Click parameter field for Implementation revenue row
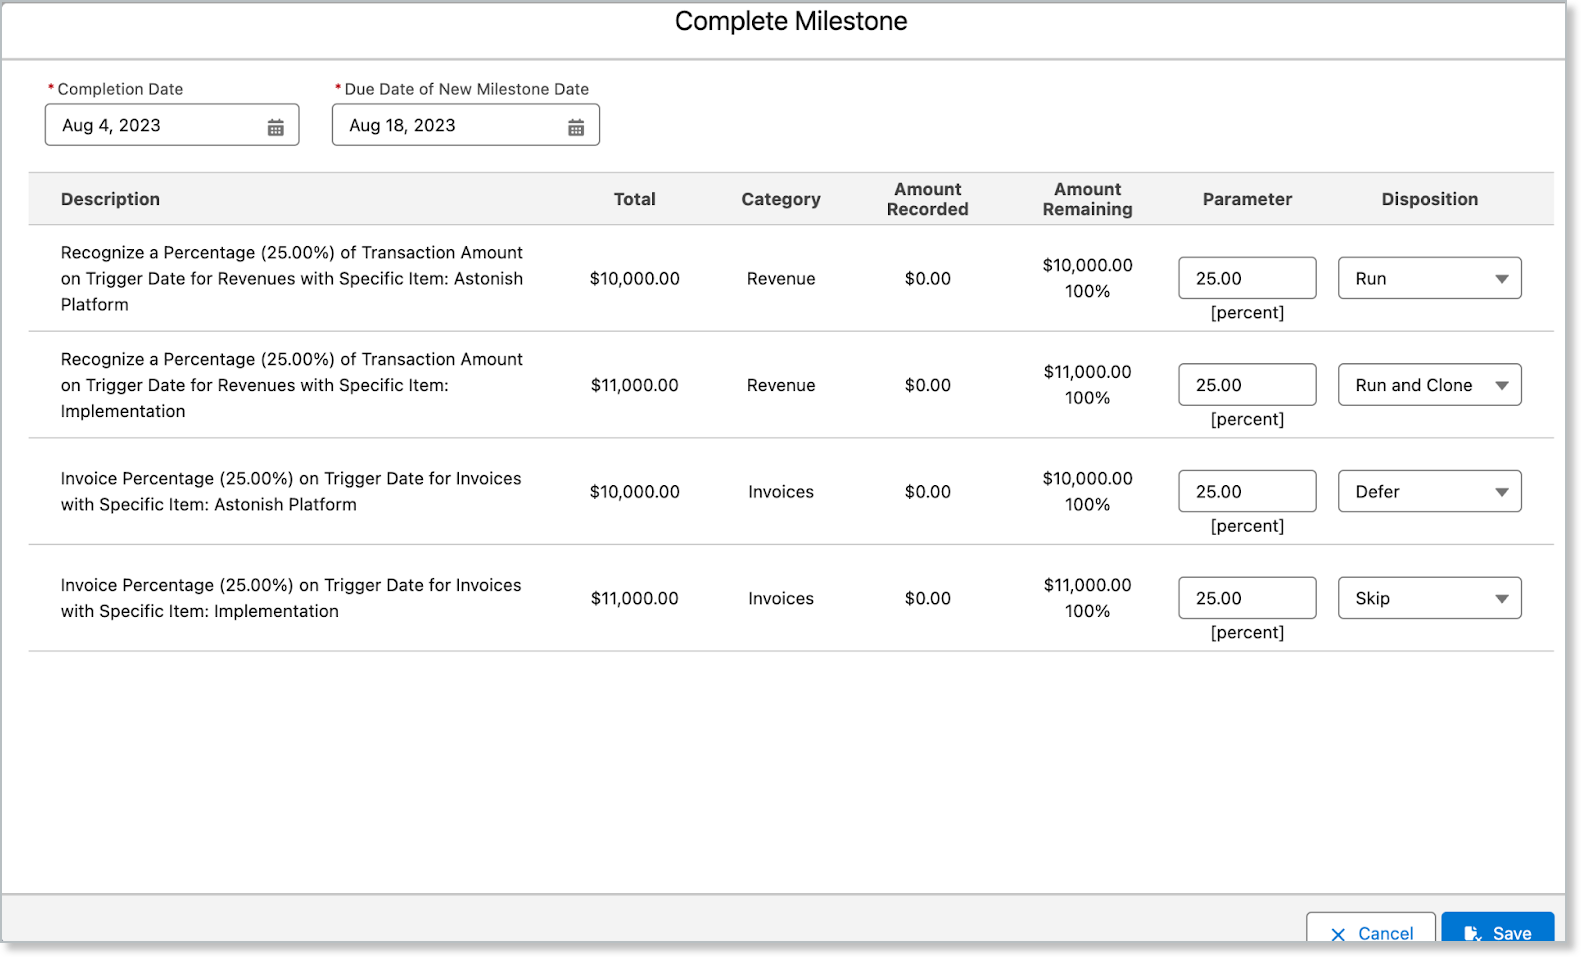This screenshot has height=957, width=1581. coord(1247,385)
